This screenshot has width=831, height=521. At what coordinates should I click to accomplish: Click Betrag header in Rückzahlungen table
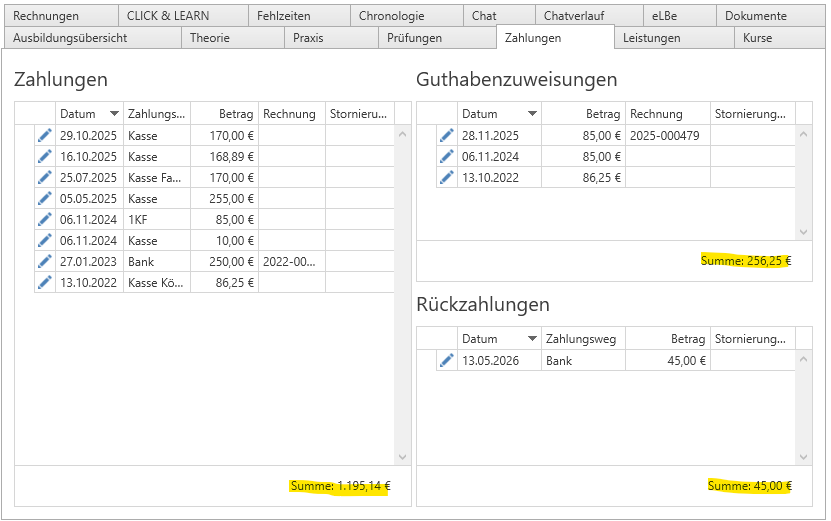pyautogui.click(x=668, y=339)
